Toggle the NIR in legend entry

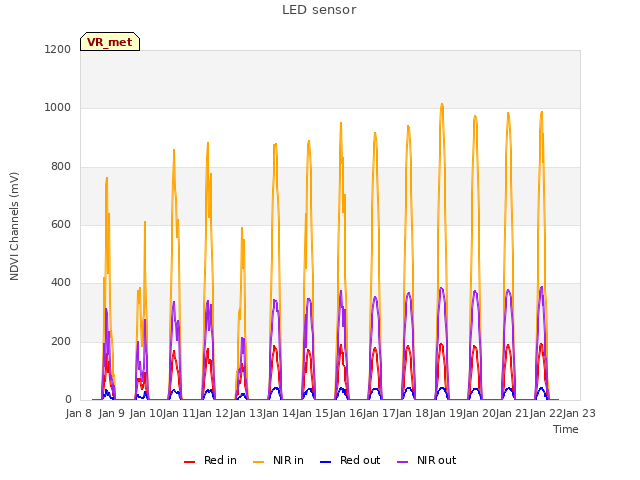point(278,460)
